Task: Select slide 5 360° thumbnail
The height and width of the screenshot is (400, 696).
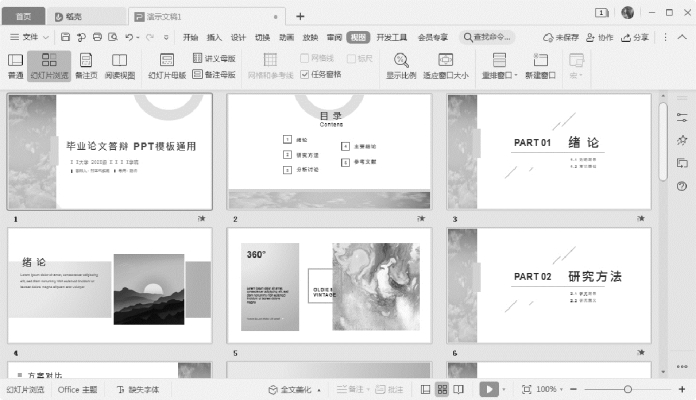Action: pos(329,285)
